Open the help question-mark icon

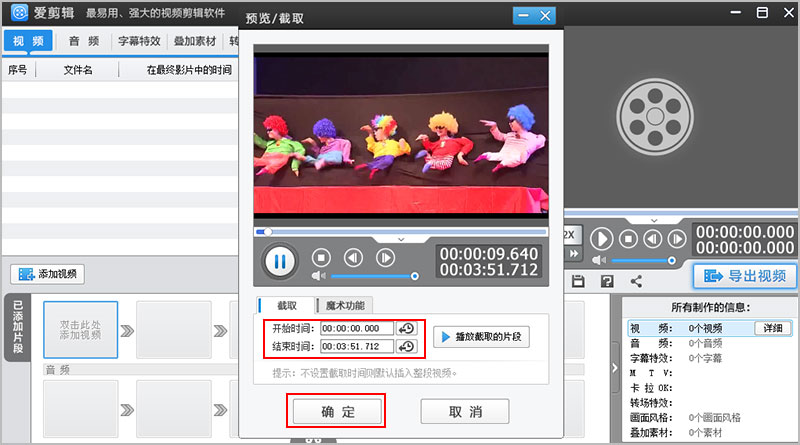(606, 282)
